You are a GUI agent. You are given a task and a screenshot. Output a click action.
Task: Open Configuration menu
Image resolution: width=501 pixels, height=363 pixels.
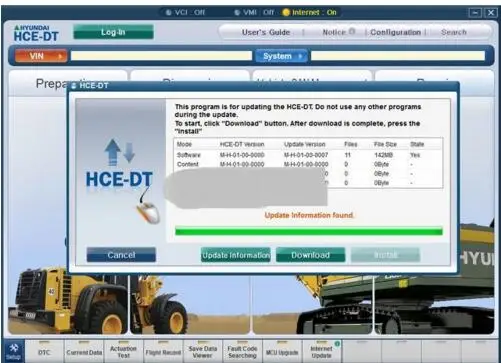tap(395, 32)
